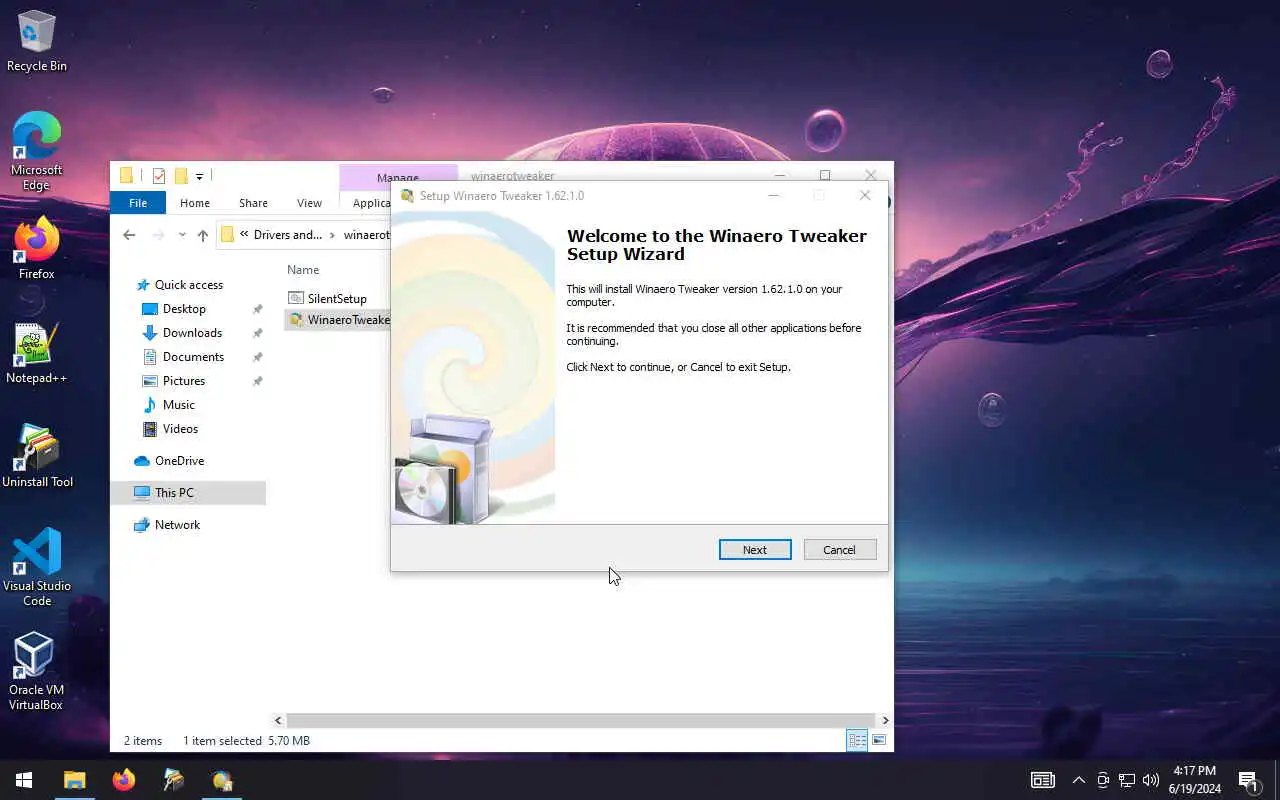Launch Visual Studio Code desktop shortcut
Viewport: 1280px width, 800px height.
point(37,567)
